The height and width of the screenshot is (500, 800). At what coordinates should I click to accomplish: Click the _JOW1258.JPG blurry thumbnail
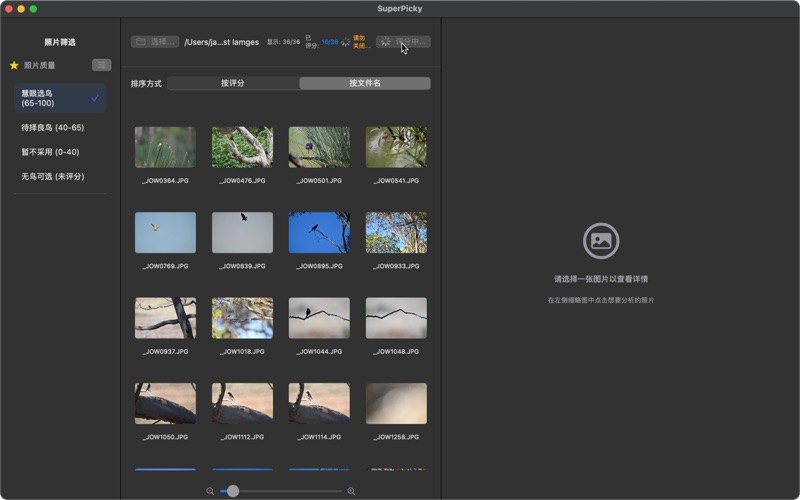tap(396, 403)
